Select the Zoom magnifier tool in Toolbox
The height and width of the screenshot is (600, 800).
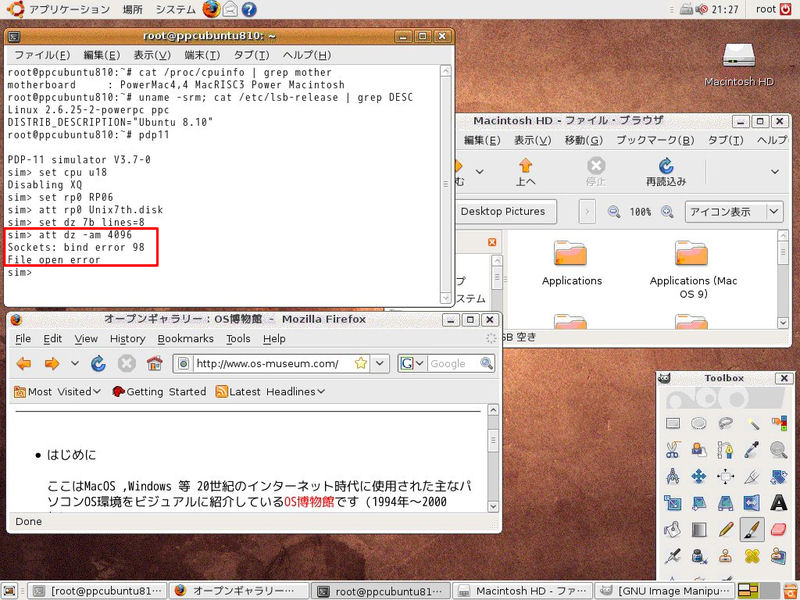779,450
